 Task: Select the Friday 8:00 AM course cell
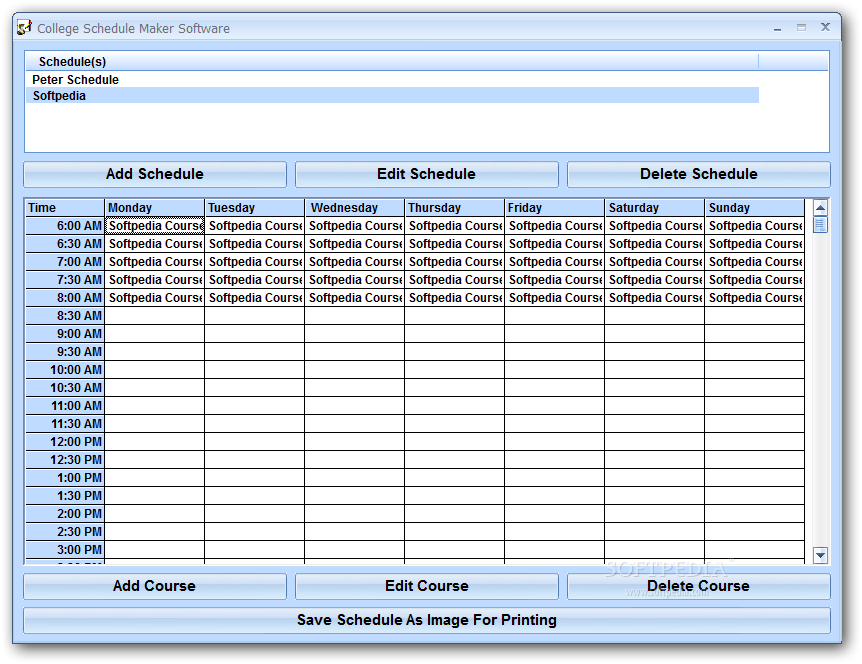click(x=555, y=298)
